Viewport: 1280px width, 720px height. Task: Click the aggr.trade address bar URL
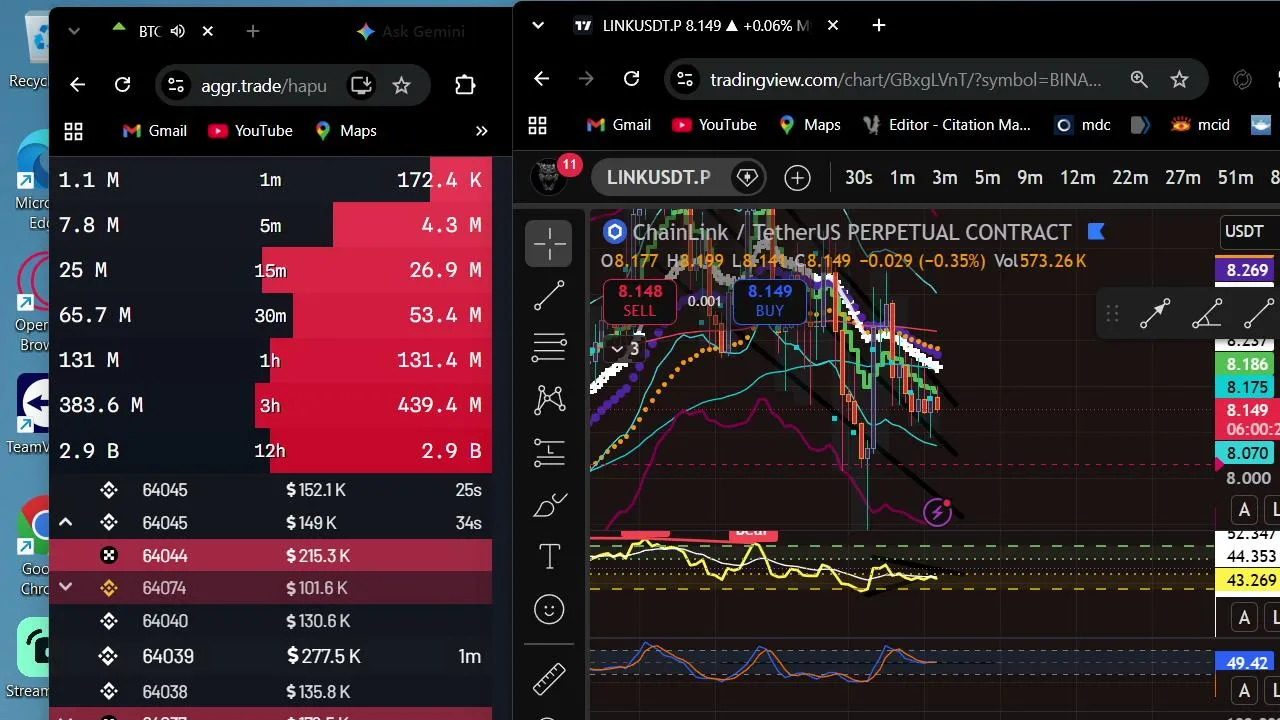click(x=263, y=85)
